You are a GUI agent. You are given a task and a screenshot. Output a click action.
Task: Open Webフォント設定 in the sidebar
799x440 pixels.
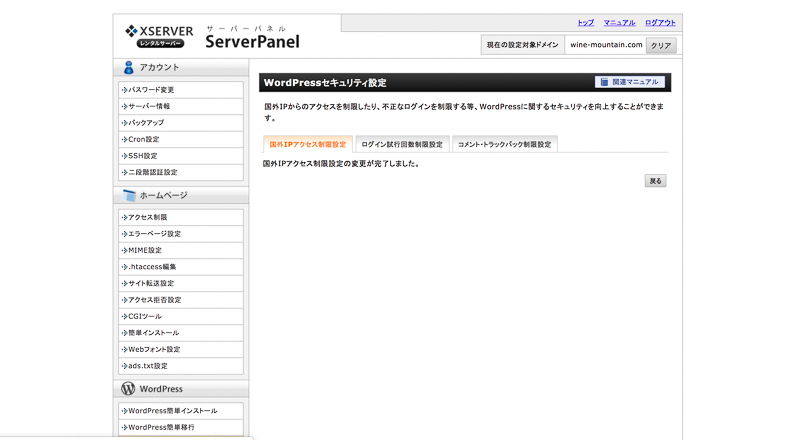click(x=181, y=349)
